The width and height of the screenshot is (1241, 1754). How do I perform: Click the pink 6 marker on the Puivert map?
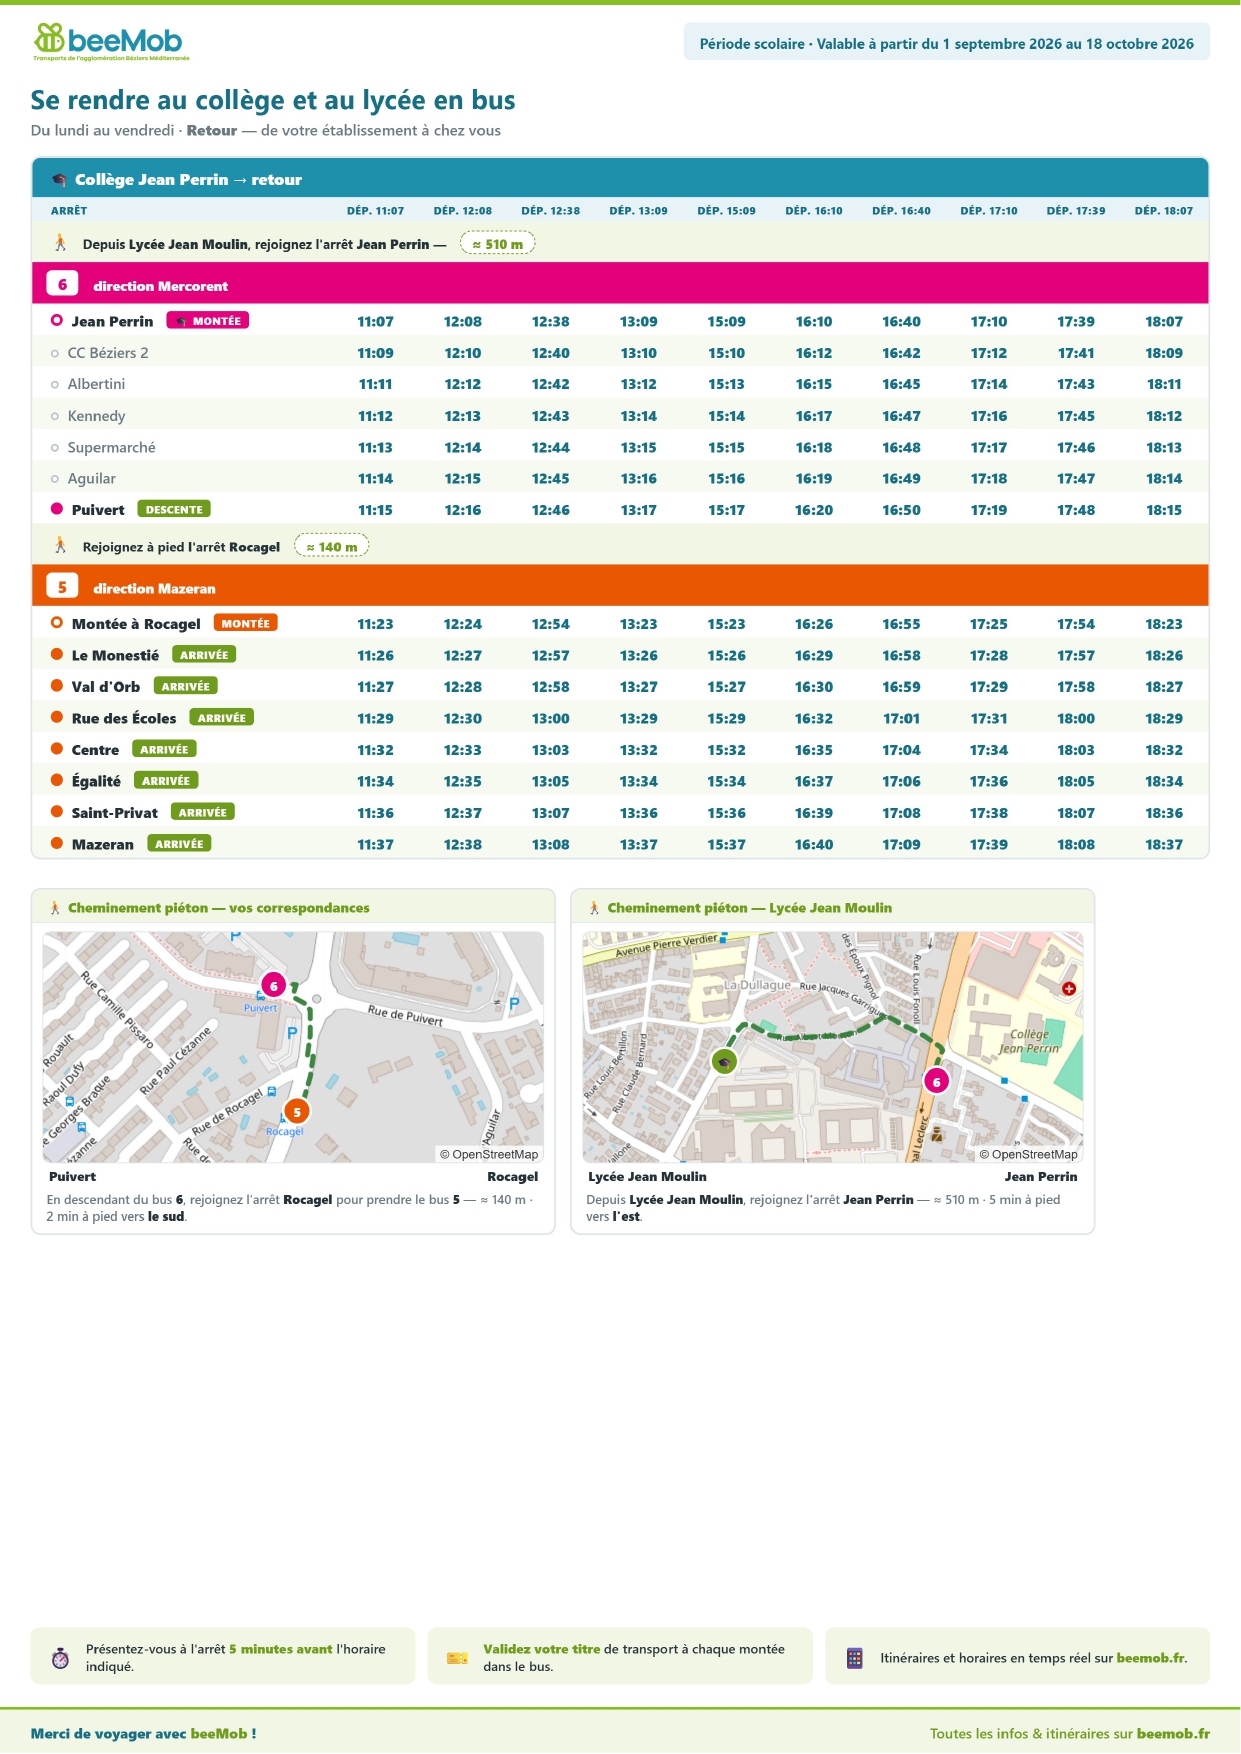coord(273,985)
